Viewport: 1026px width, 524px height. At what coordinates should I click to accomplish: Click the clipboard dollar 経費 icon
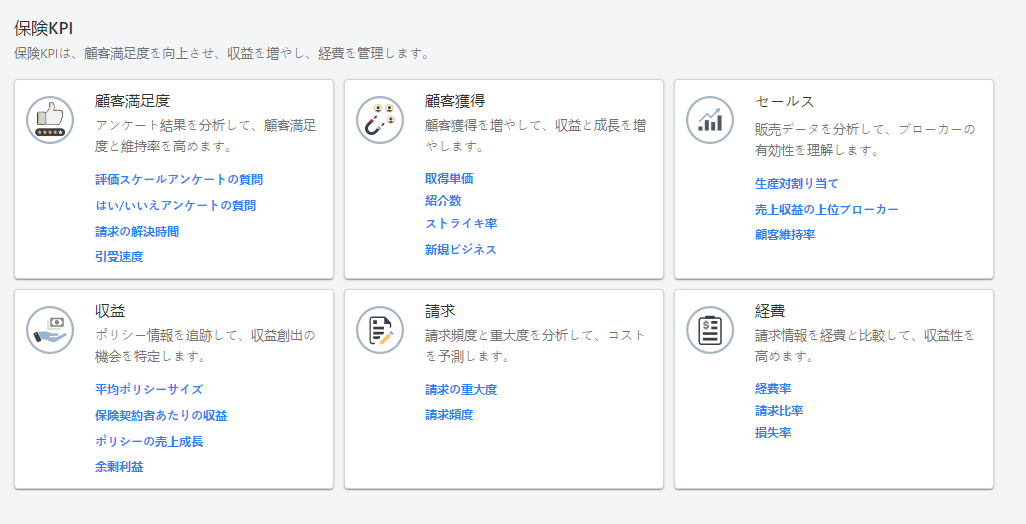click(x=710, y=330)
